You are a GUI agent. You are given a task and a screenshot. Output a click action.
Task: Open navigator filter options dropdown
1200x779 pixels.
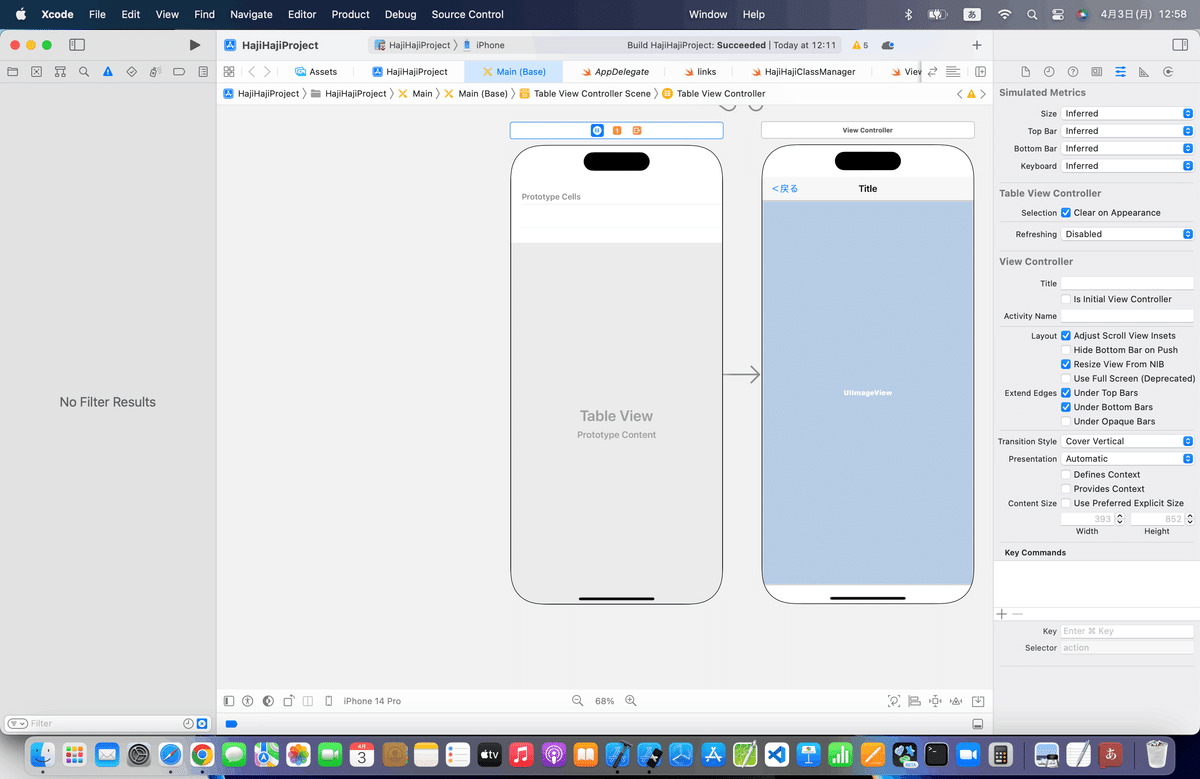pyautogui.click(x=15, y=723)
